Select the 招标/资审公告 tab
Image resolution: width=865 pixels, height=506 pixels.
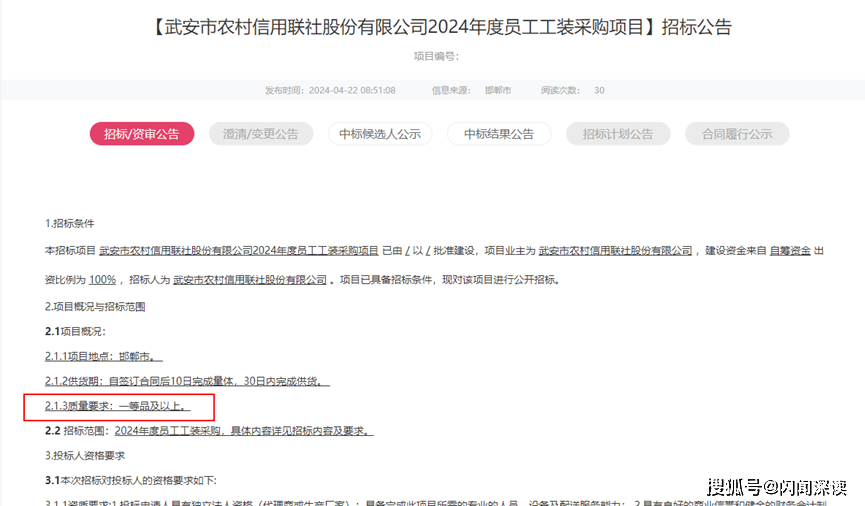[x=141, y=134]
